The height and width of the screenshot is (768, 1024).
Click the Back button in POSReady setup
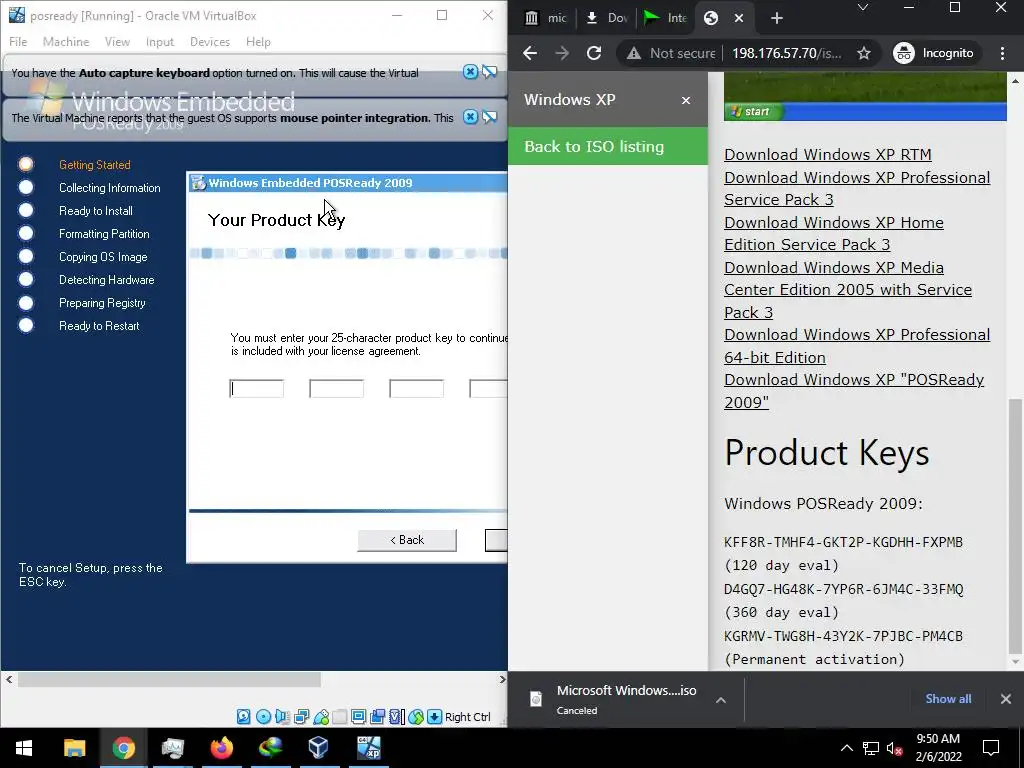(407, 540)
